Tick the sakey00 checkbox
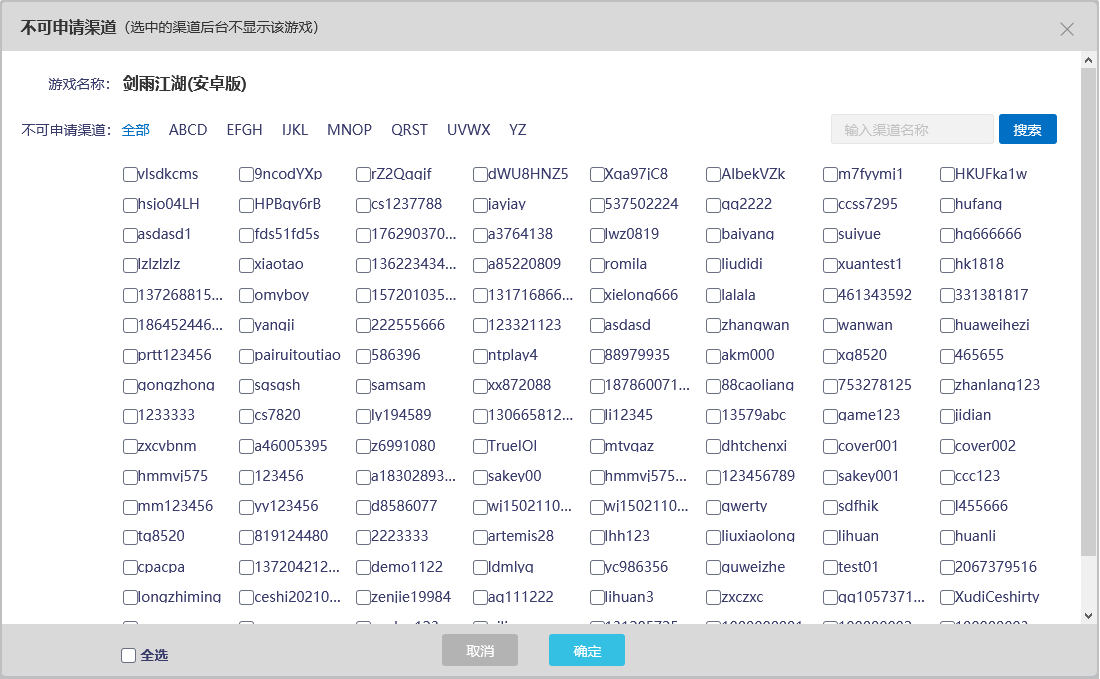 pos(480,477)
